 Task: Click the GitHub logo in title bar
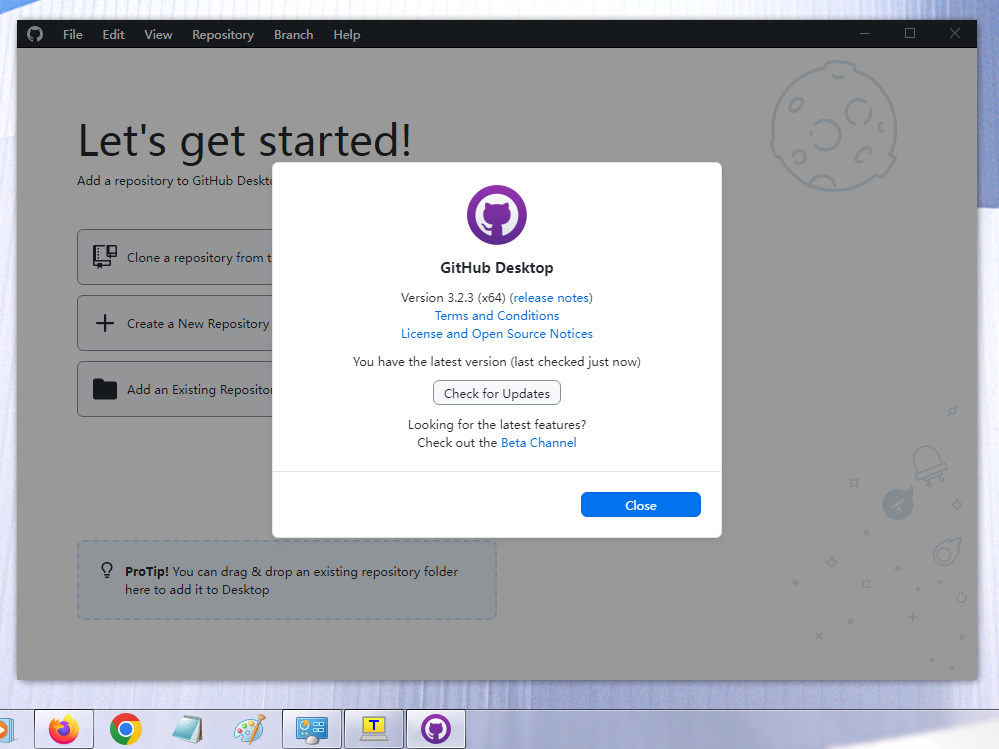pos(35,34)
